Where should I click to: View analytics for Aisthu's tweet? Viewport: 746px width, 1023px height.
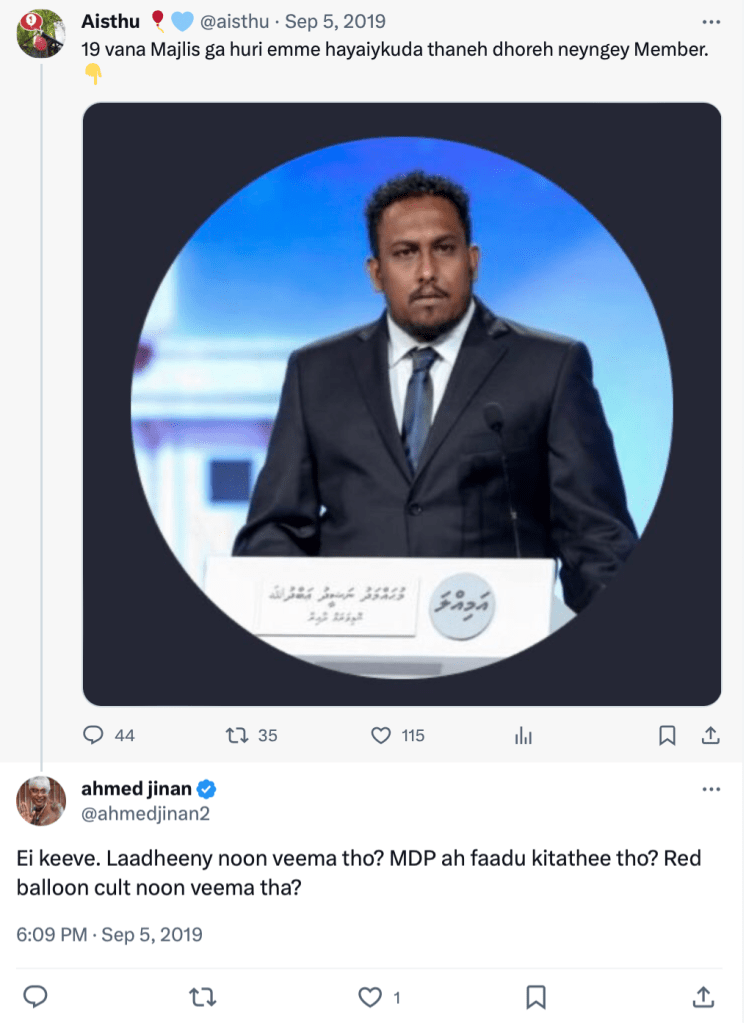click(x=523, y=735)
